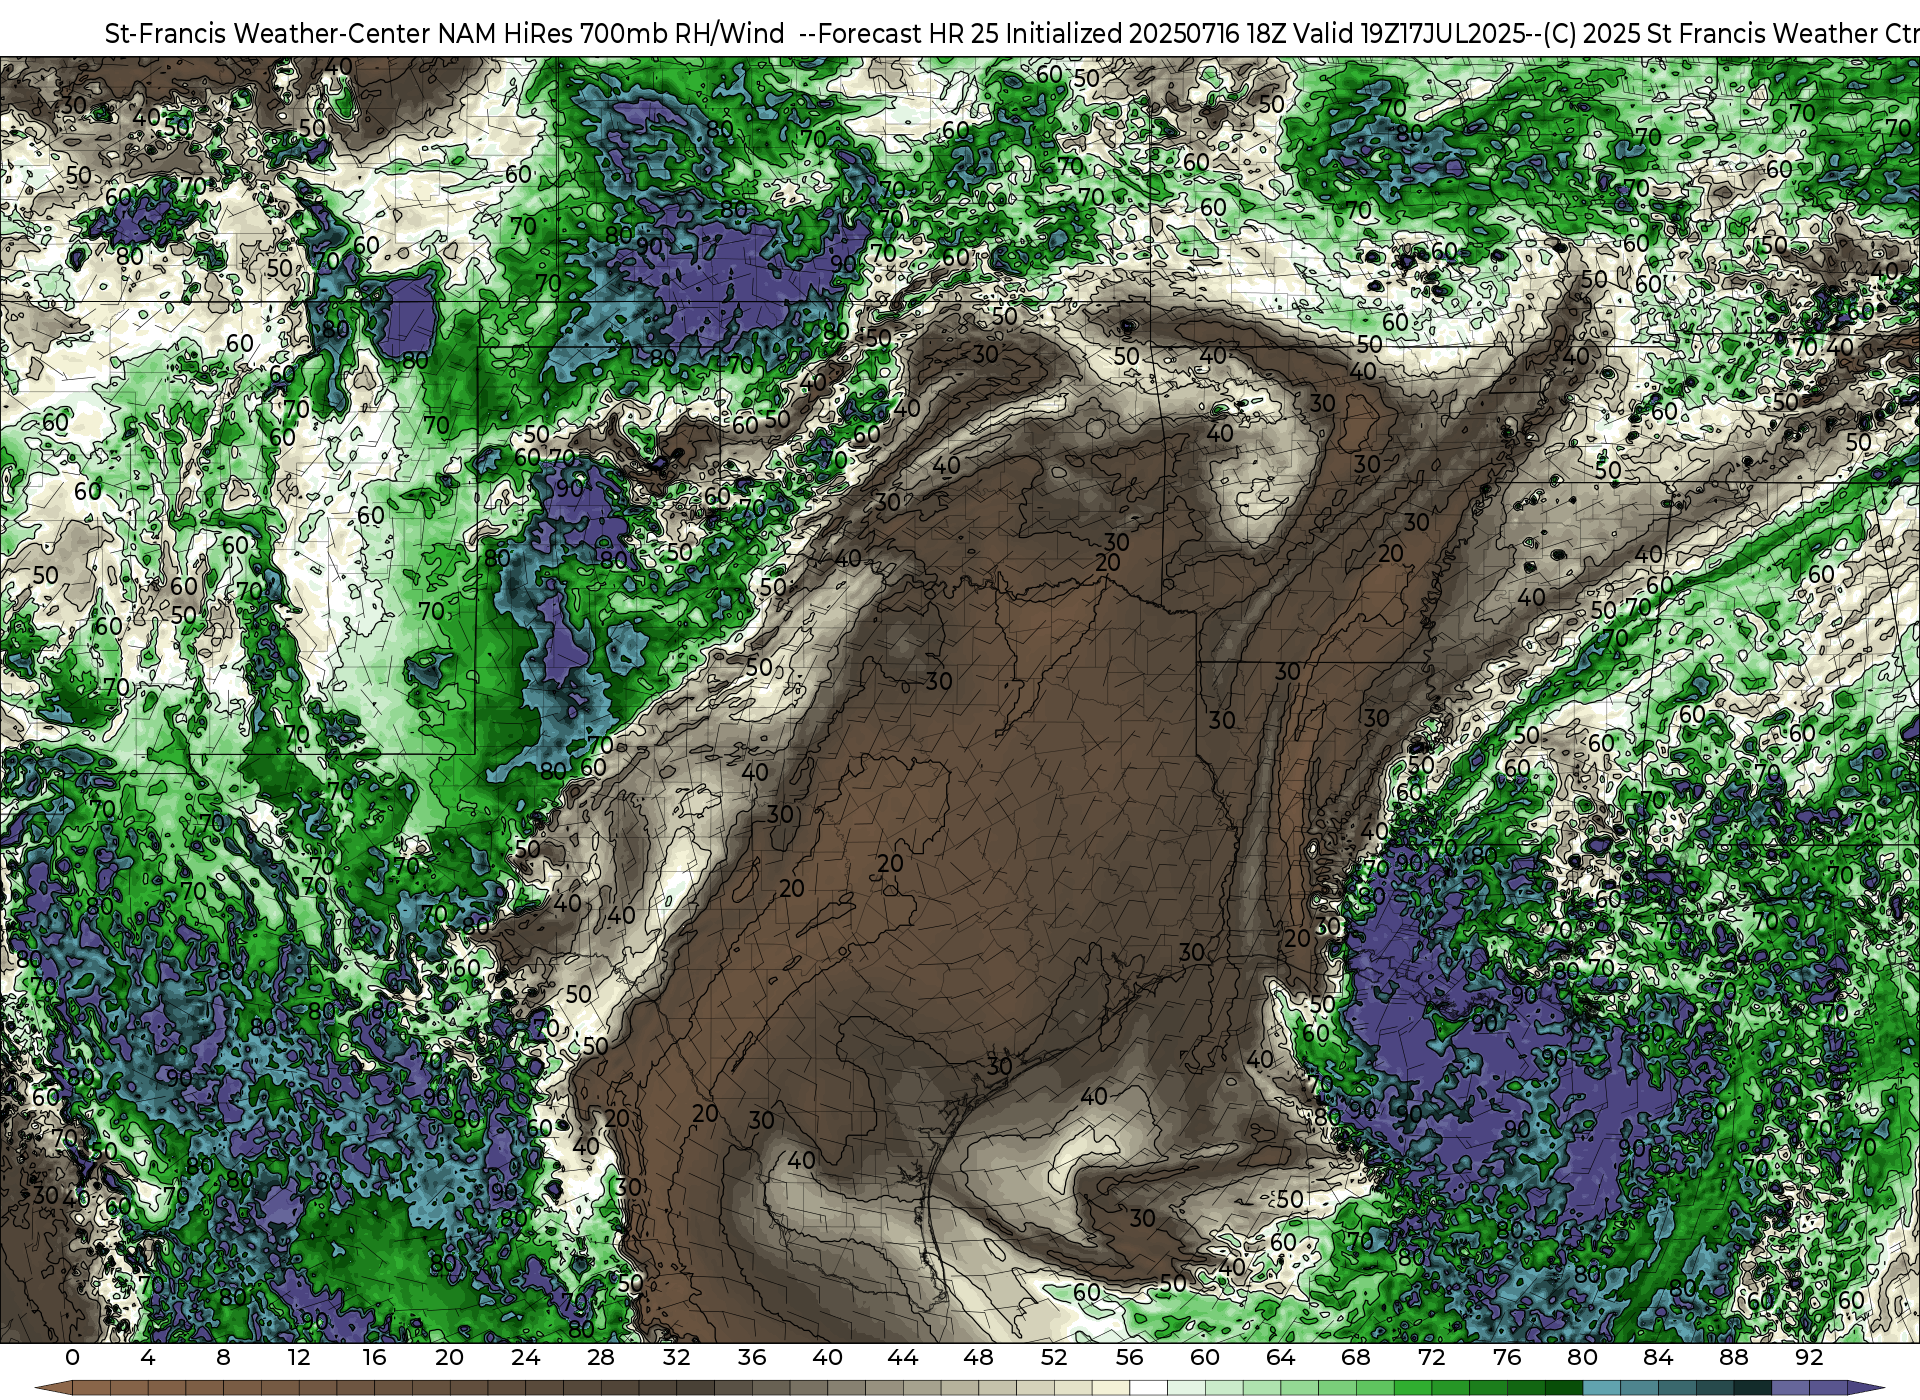This screenshot has width=1920, height=1400.
Task: Click the '24' colorbar tick label
Action: 525,1358
